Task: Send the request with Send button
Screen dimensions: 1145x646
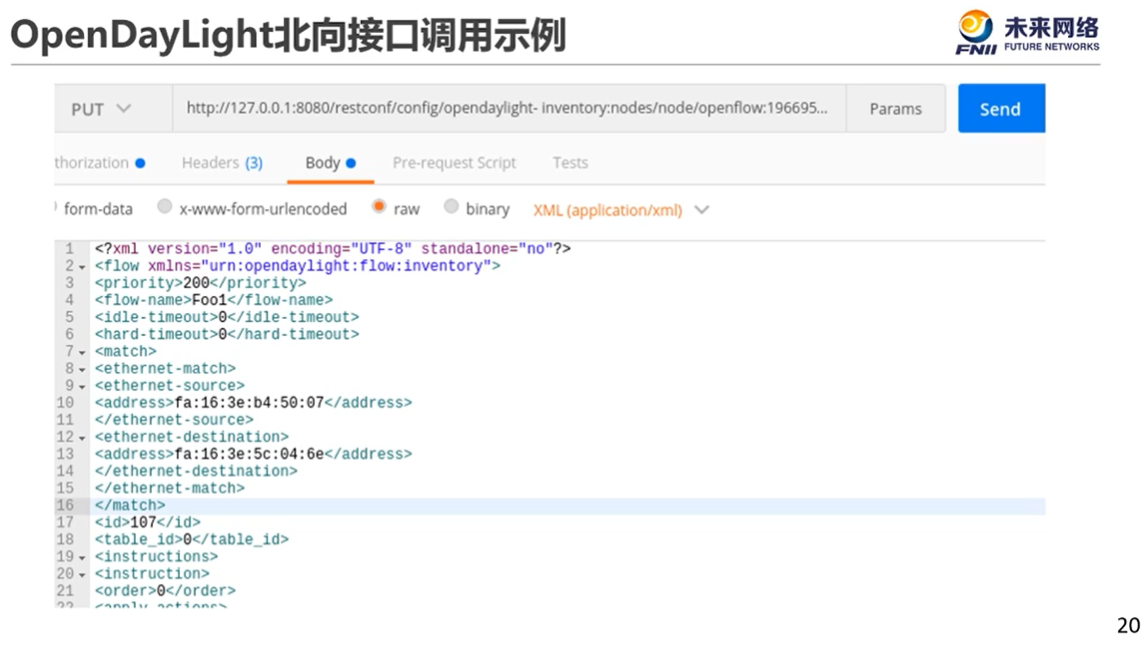Action: (x=1001, y=109)
